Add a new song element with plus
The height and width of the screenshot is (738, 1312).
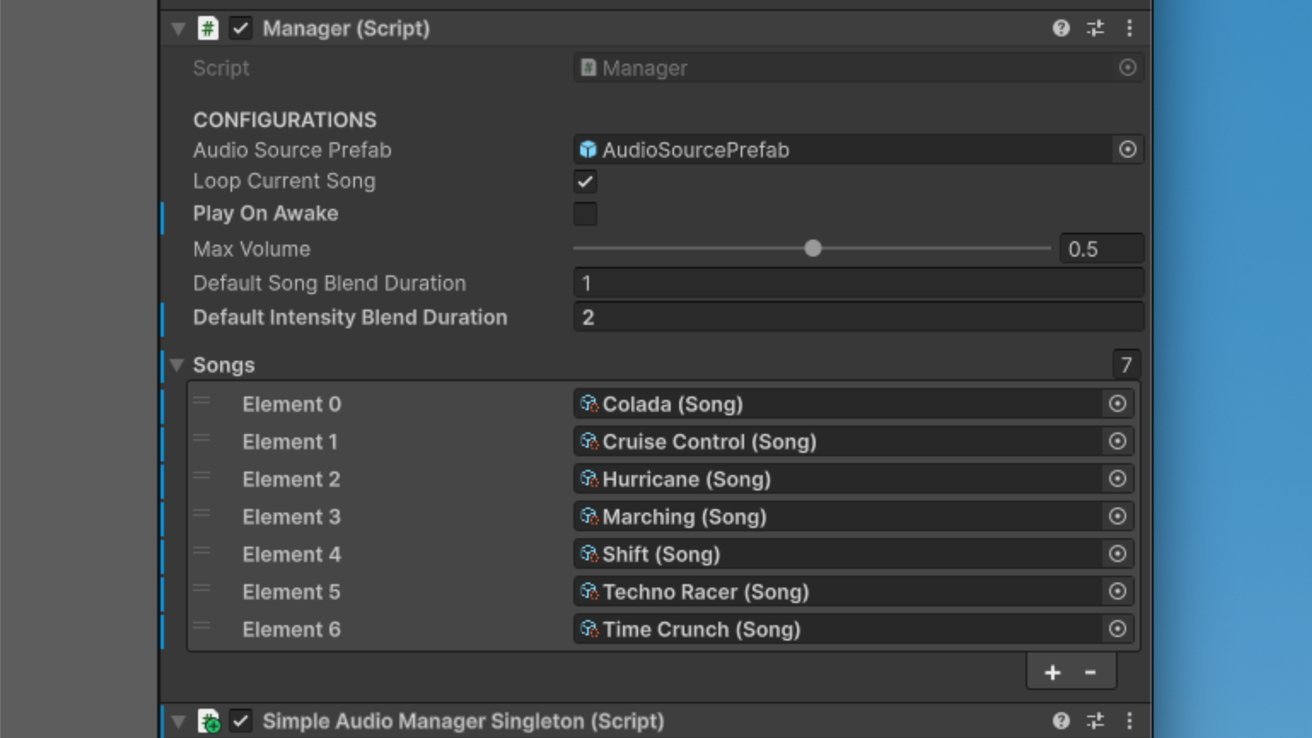[1052, 673]
